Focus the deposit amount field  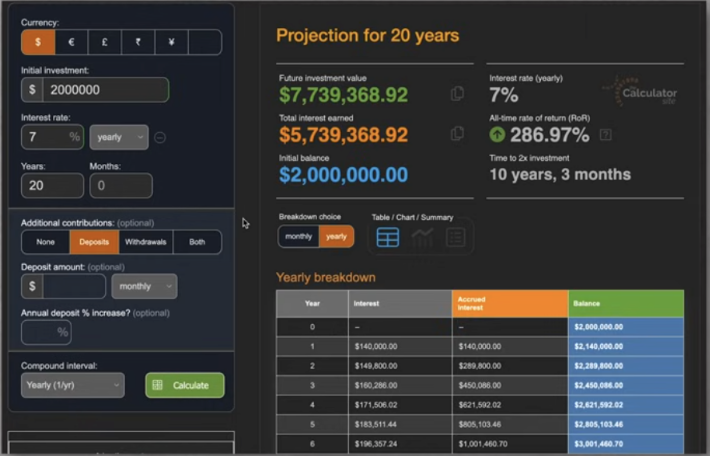coord(74,286)
